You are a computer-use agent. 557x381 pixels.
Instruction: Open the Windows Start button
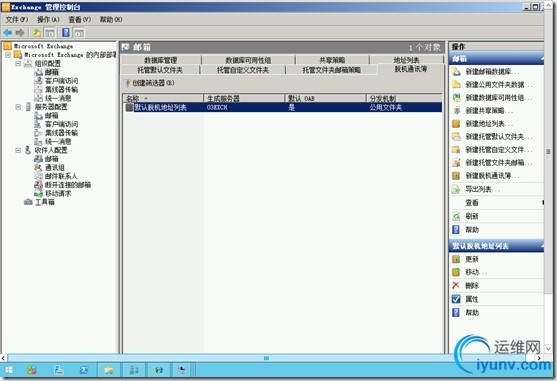(9, 370)
